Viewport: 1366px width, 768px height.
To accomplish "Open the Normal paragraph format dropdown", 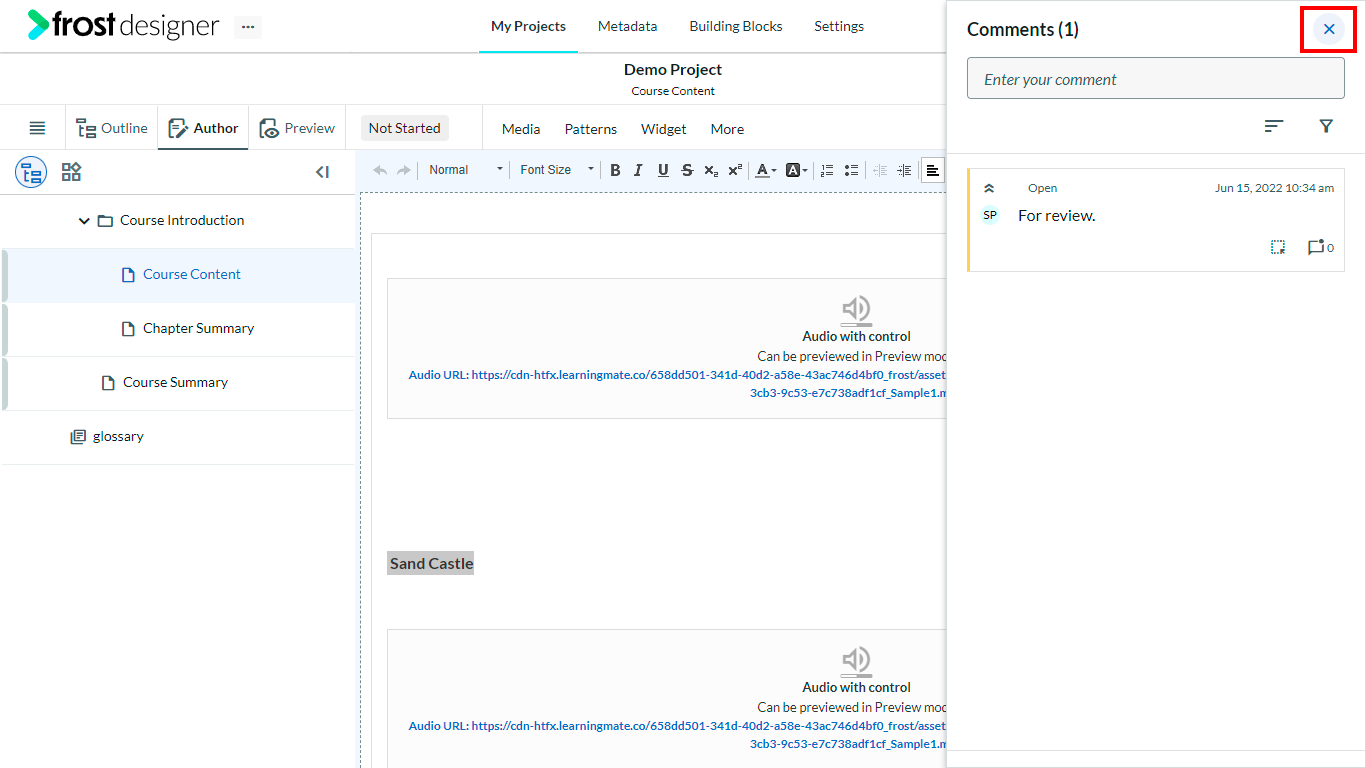I will coord(465,170).
